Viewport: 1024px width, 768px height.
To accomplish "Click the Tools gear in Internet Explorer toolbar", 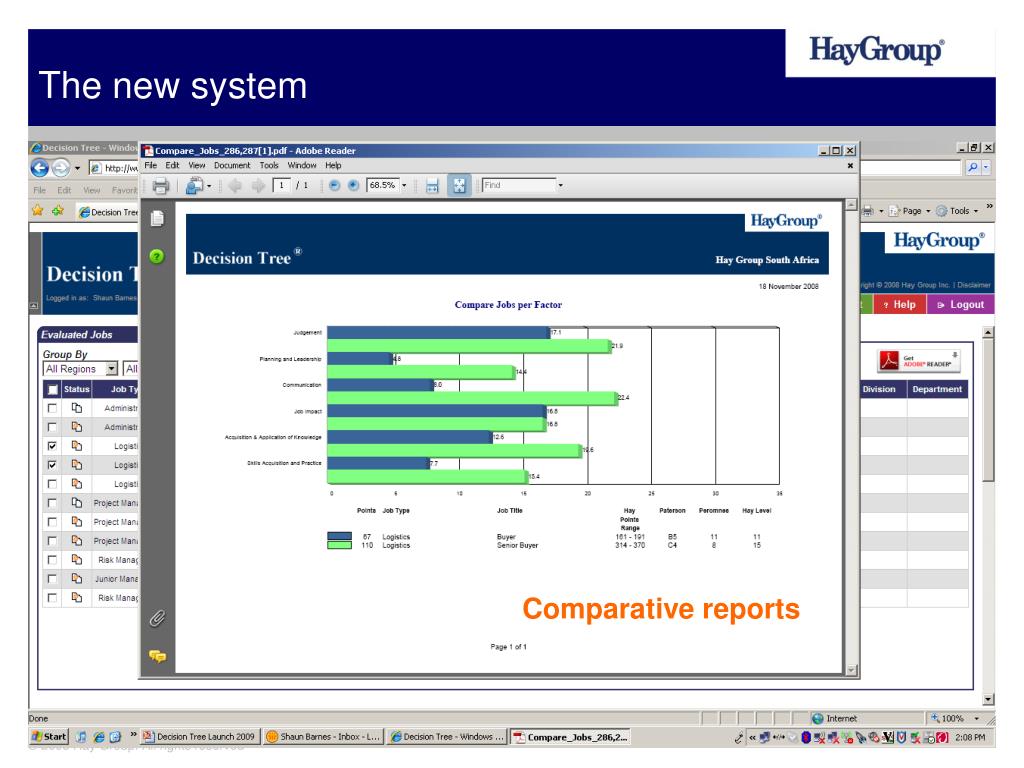I will tap(942, 211).
